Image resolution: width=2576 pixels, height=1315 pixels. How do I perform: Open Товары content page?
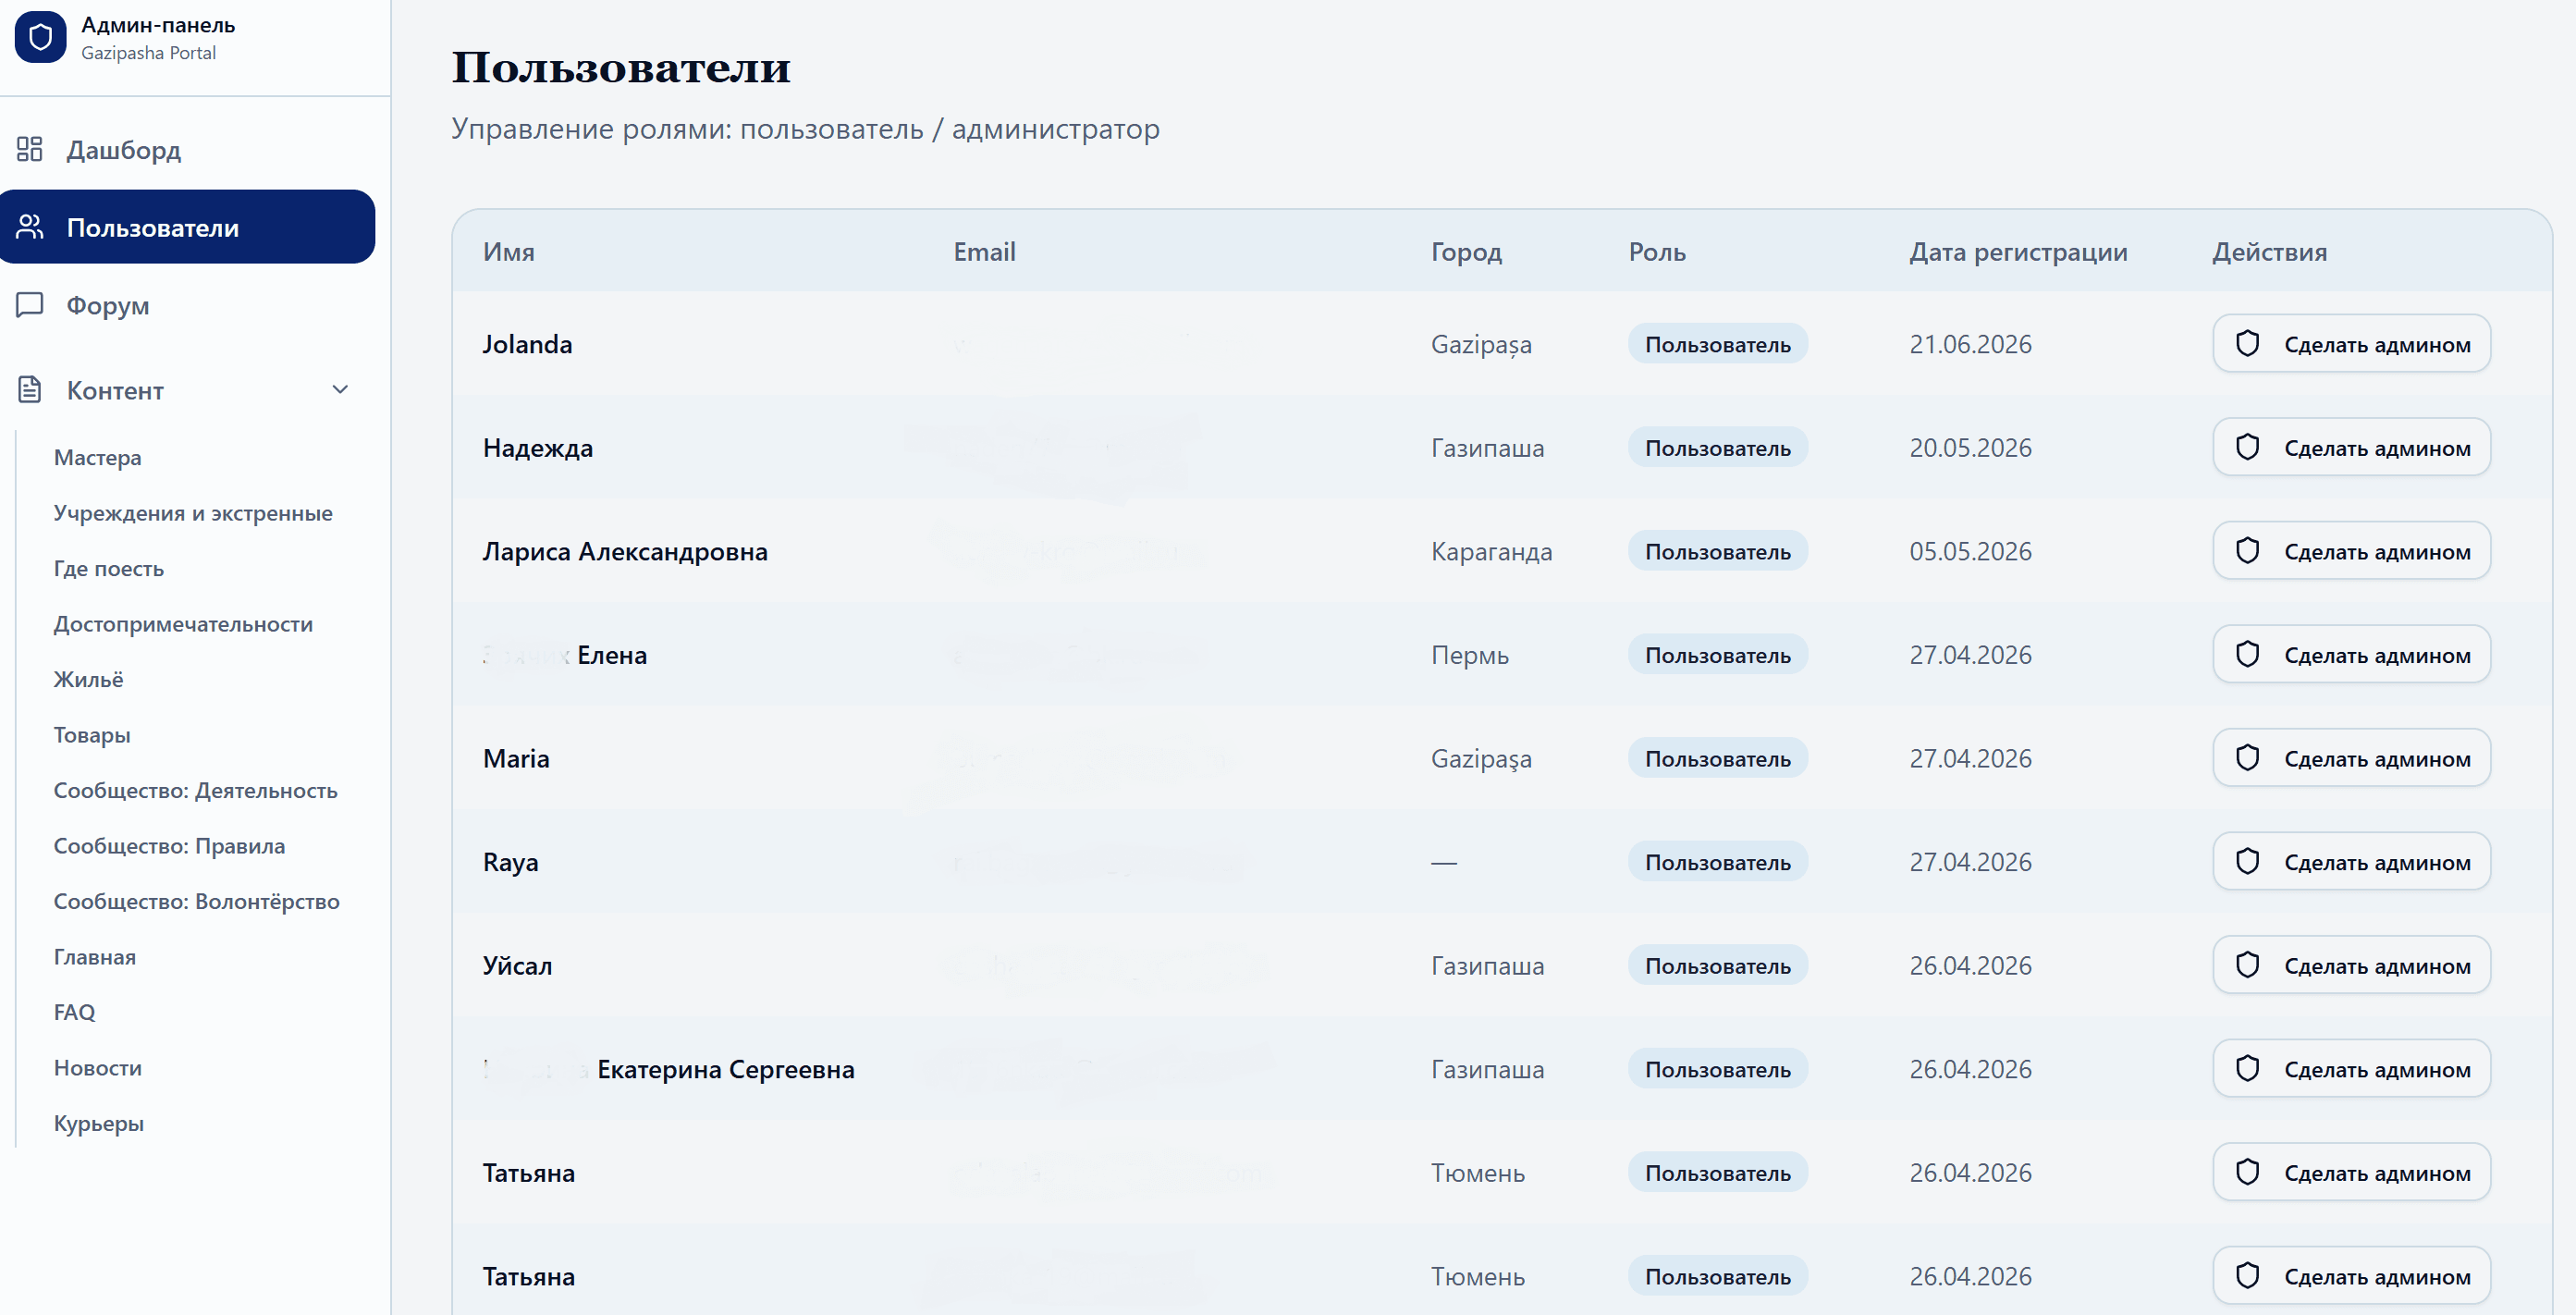point(92,735)
